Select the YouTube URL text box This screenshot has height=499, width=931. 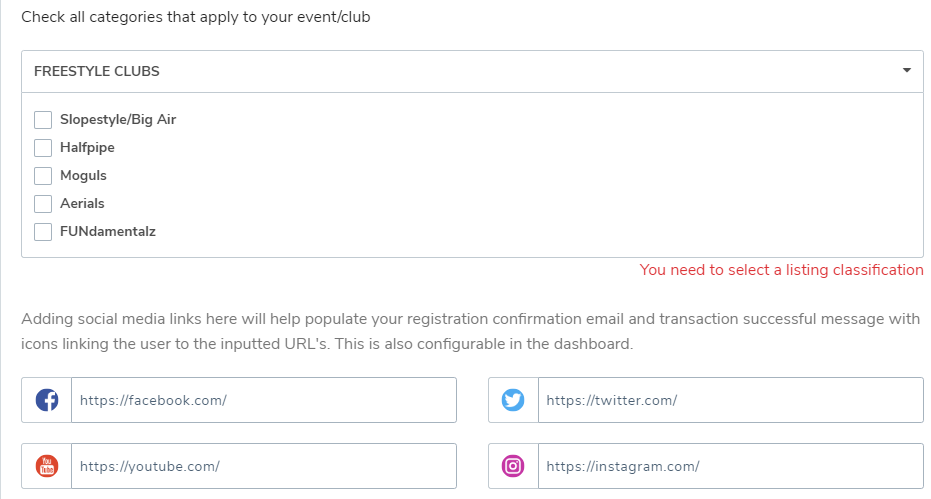click(x=263, y=466)
